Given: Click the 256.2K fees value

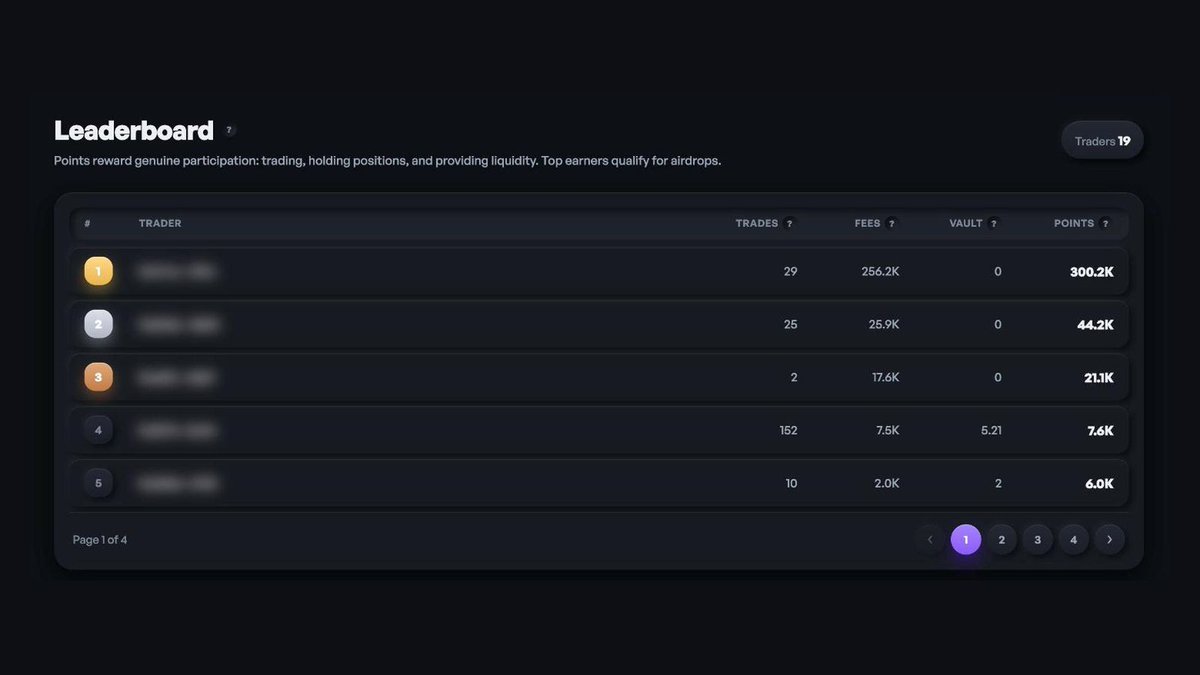Looking at the screenshot, I should [880, 271].
